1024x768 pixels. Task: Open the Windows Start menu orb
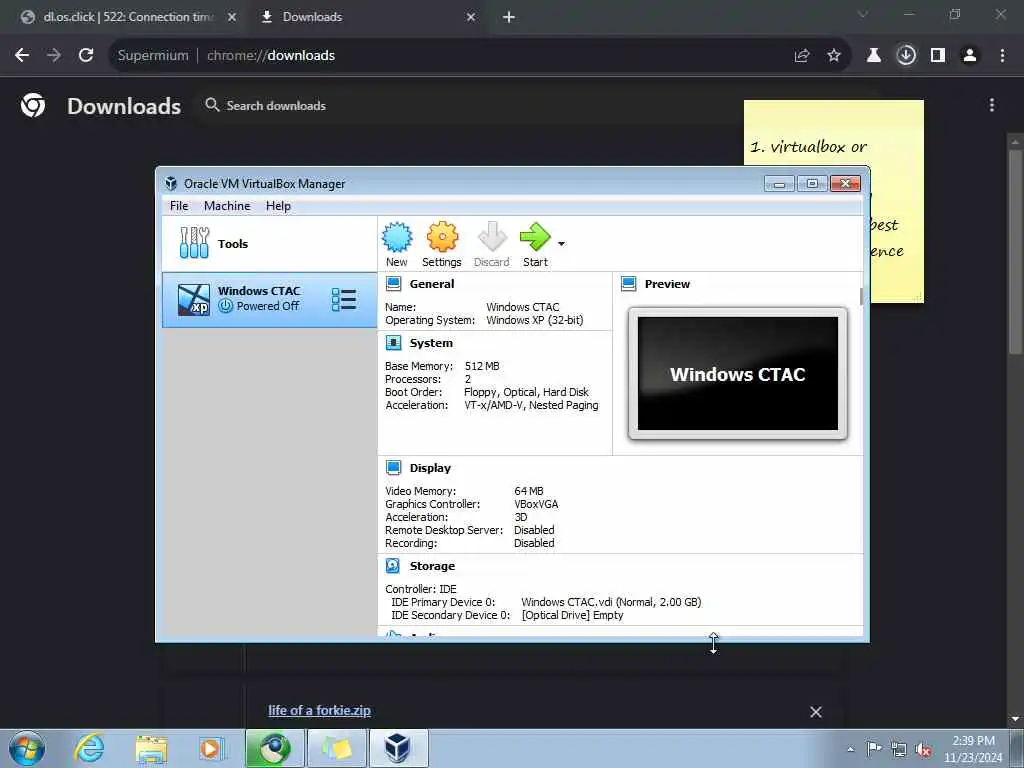coord(26,748)
